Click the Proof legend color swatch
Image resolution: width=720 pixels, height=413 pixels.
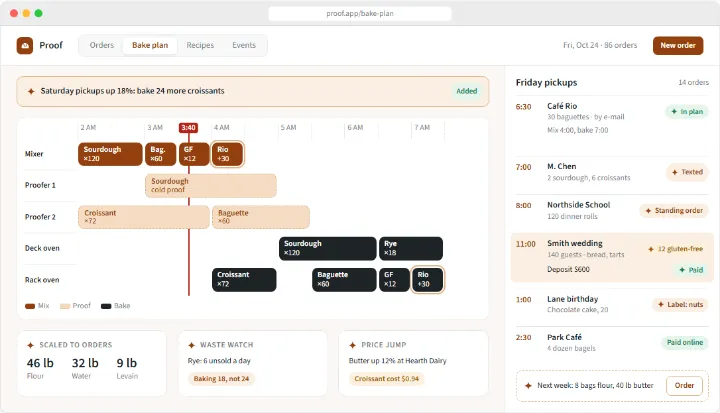coord(65,306)
